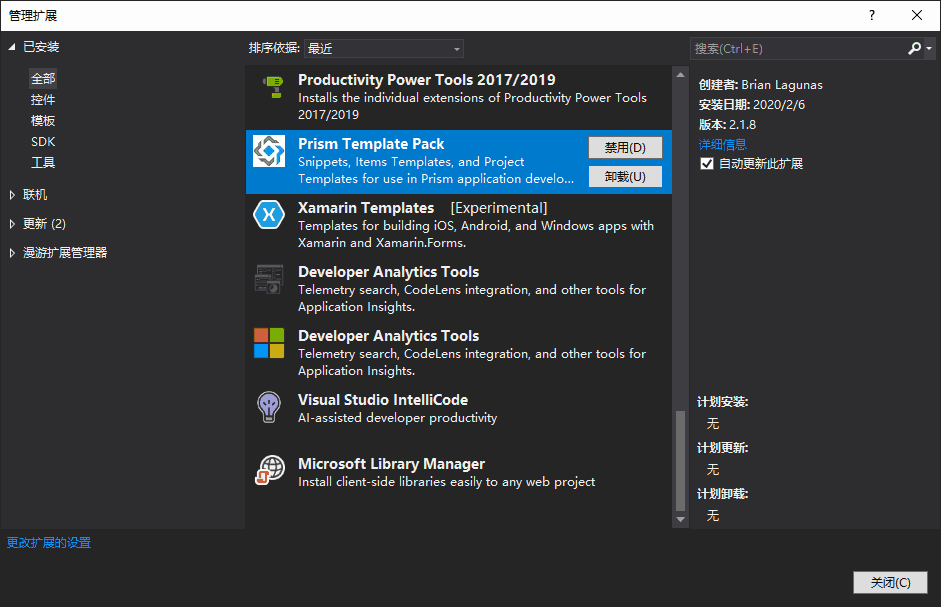Select the 工具 category

click(x=43, y=163)
